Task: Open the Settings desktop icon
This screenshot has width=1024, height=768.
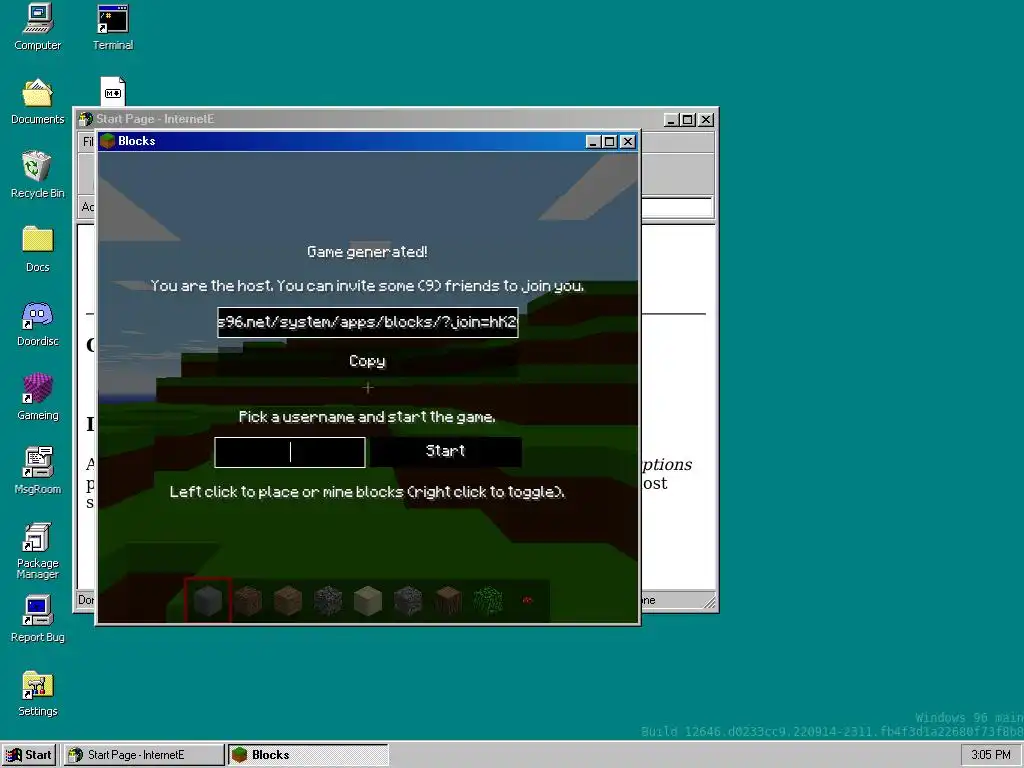Action: pos(37,693)
